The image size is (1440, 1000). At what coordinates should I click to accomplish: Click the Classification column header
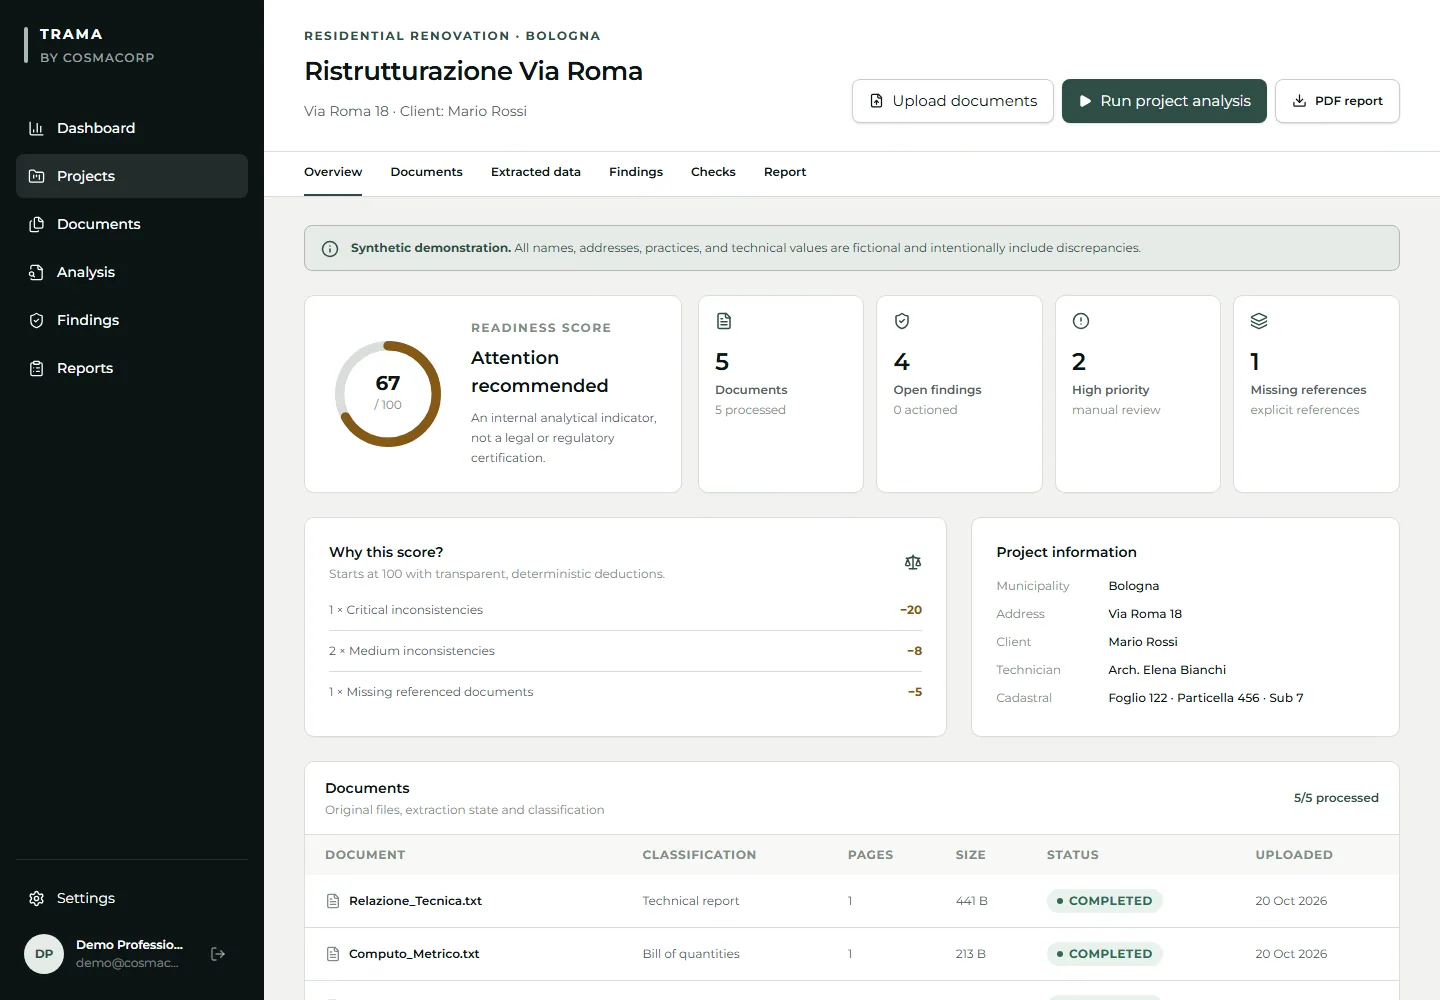(699, 855)
